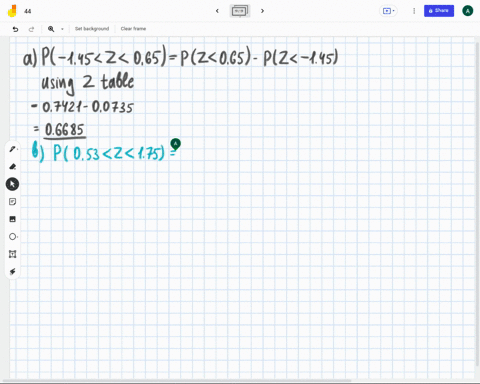
Task: Open the account avatar A
Action: pos(468,11)
